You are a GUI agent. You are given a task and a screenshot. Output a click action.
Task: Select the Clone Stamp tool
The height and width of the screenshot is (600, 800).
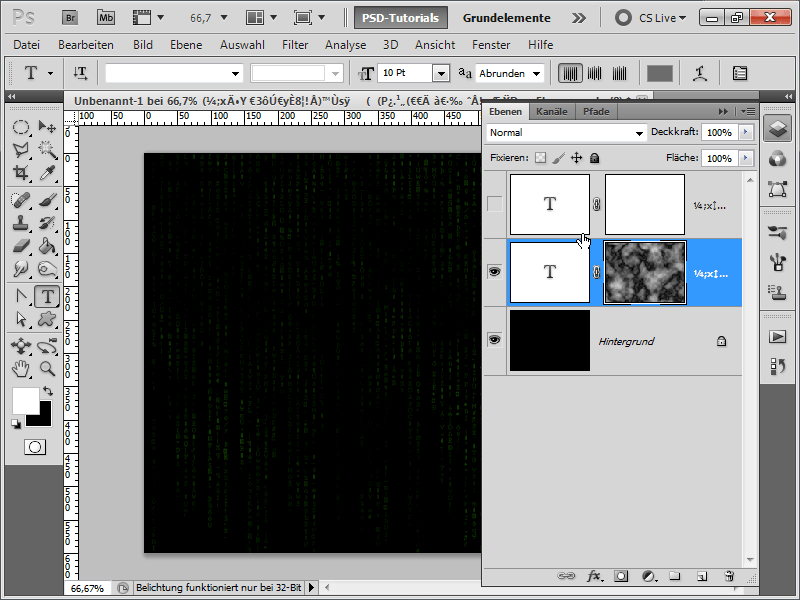[x=20, y=223]
